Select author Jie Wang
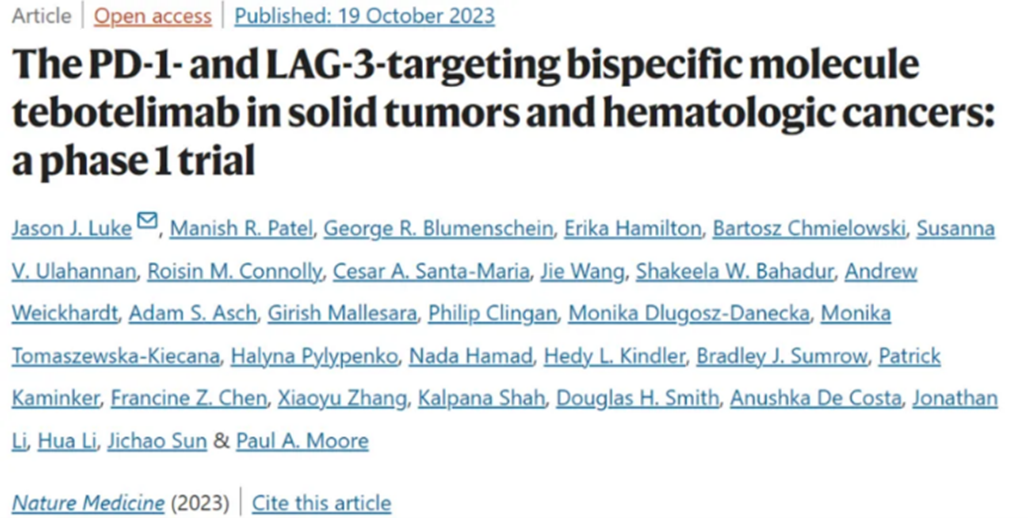1028x518 pixels. pyautogui.click(x=582, y=271)
